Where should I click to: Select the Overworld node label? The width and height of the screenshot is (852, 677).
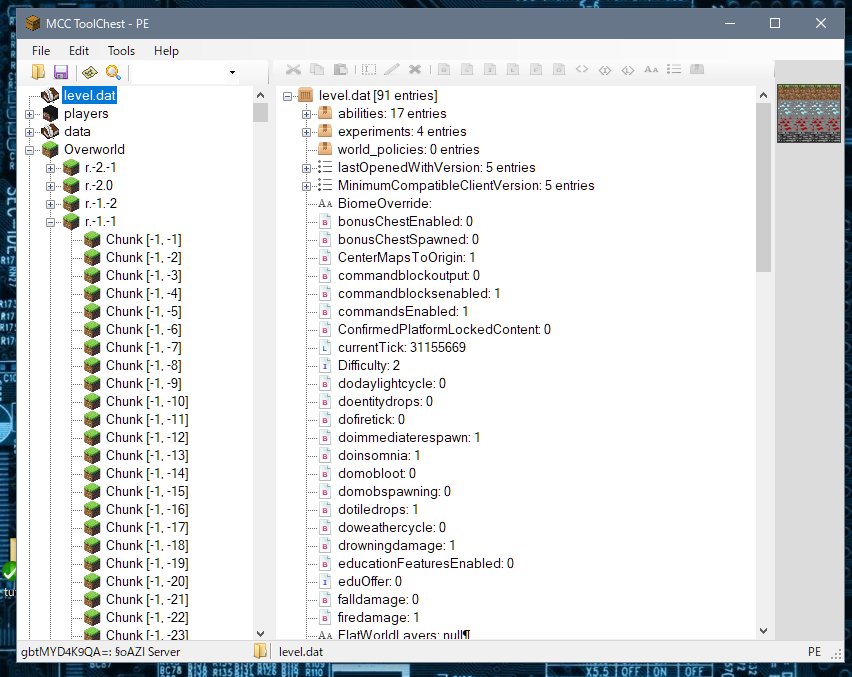[x=94, y=149]
